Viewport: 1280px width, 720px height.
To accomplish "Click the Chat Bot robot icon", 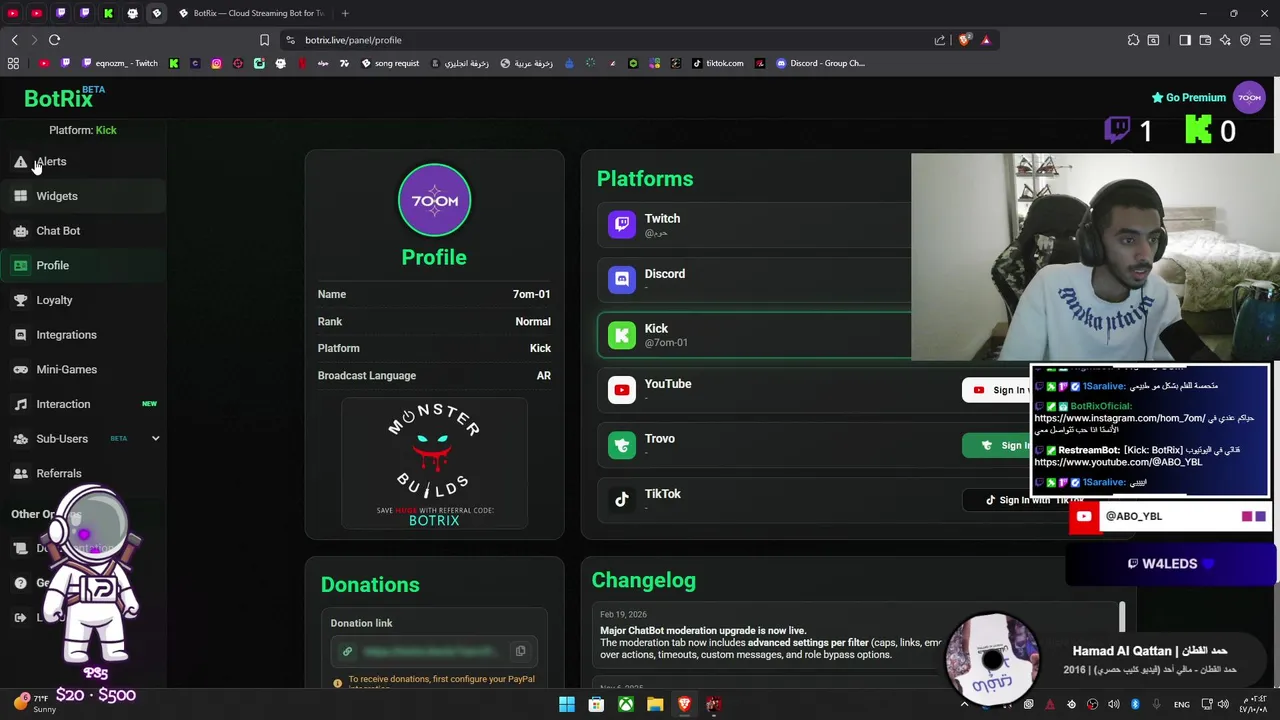I will point(21,231).
